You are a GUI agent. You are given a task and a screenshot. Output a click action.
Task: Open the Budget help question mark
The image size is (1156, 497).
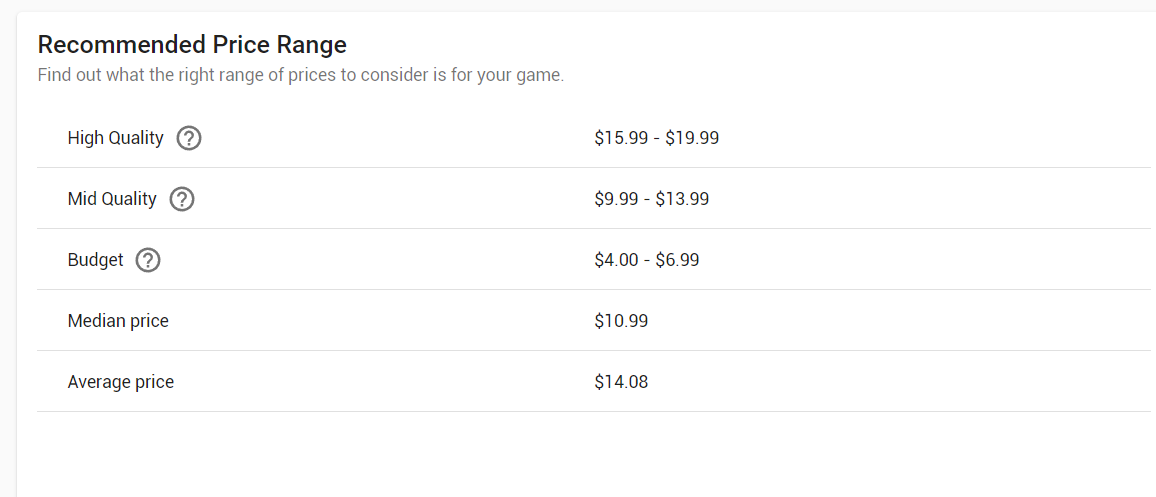[148, 260]
